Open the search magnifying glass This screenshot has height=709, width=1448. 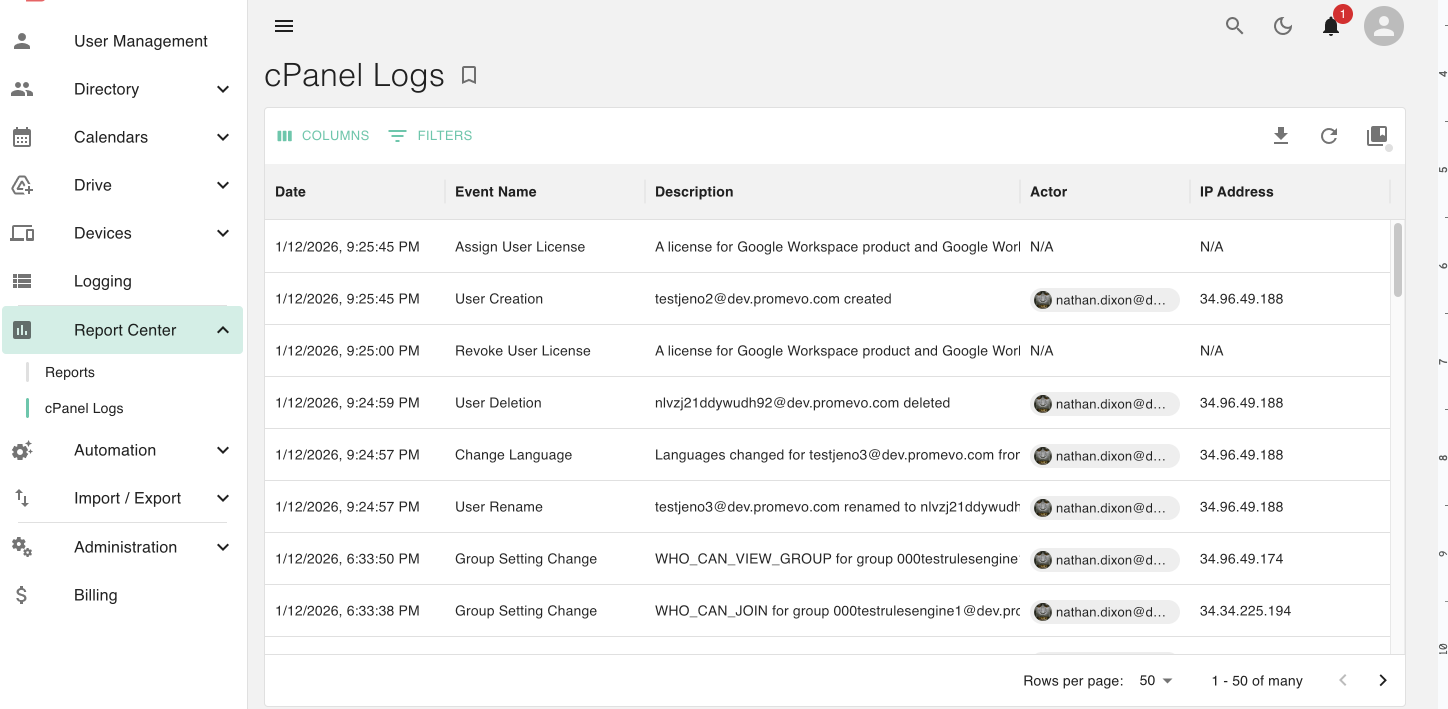tap(1234, 26)
